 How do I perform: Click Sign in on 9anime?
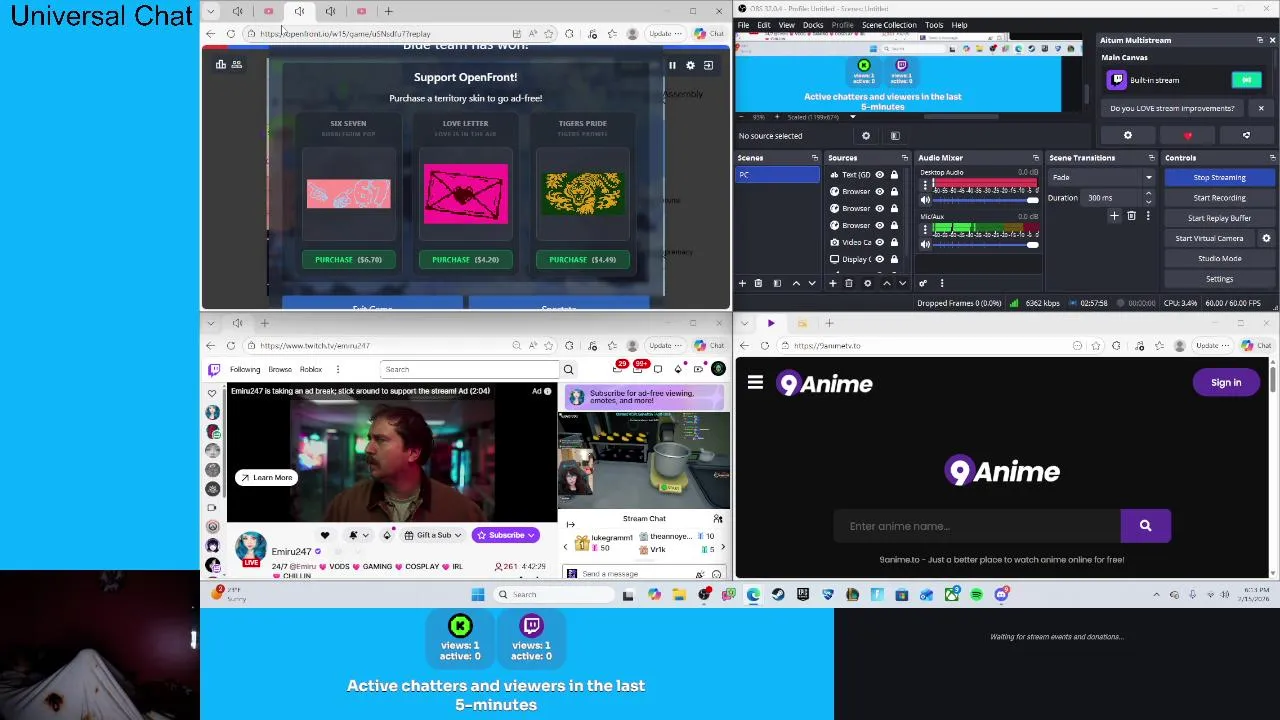pyautogui.click(x=1226, y=383)
